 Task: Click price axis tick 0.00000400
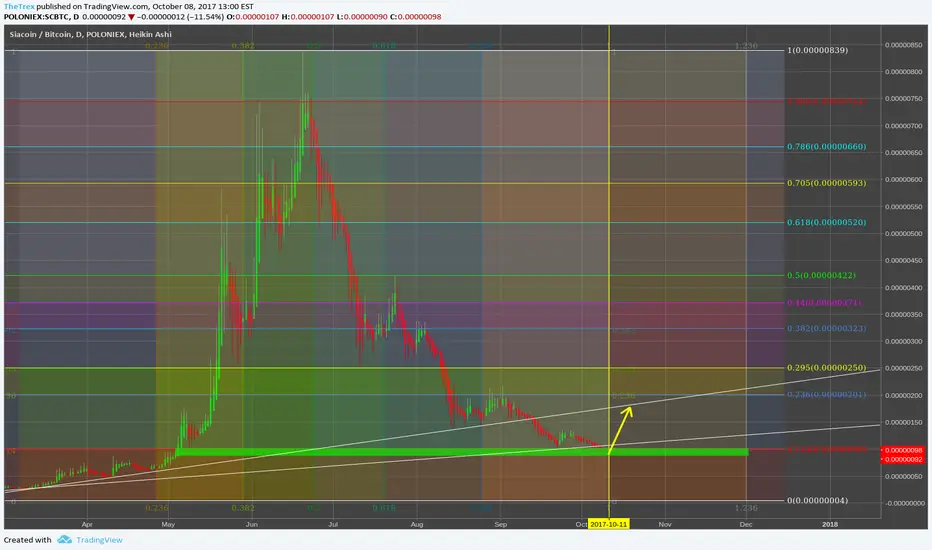click(903, 288)
